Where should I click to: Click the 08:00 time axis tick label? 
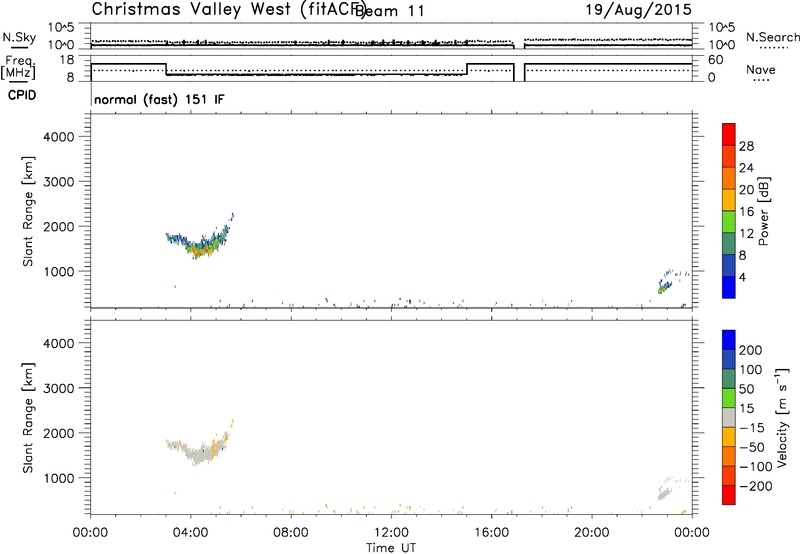291,533
